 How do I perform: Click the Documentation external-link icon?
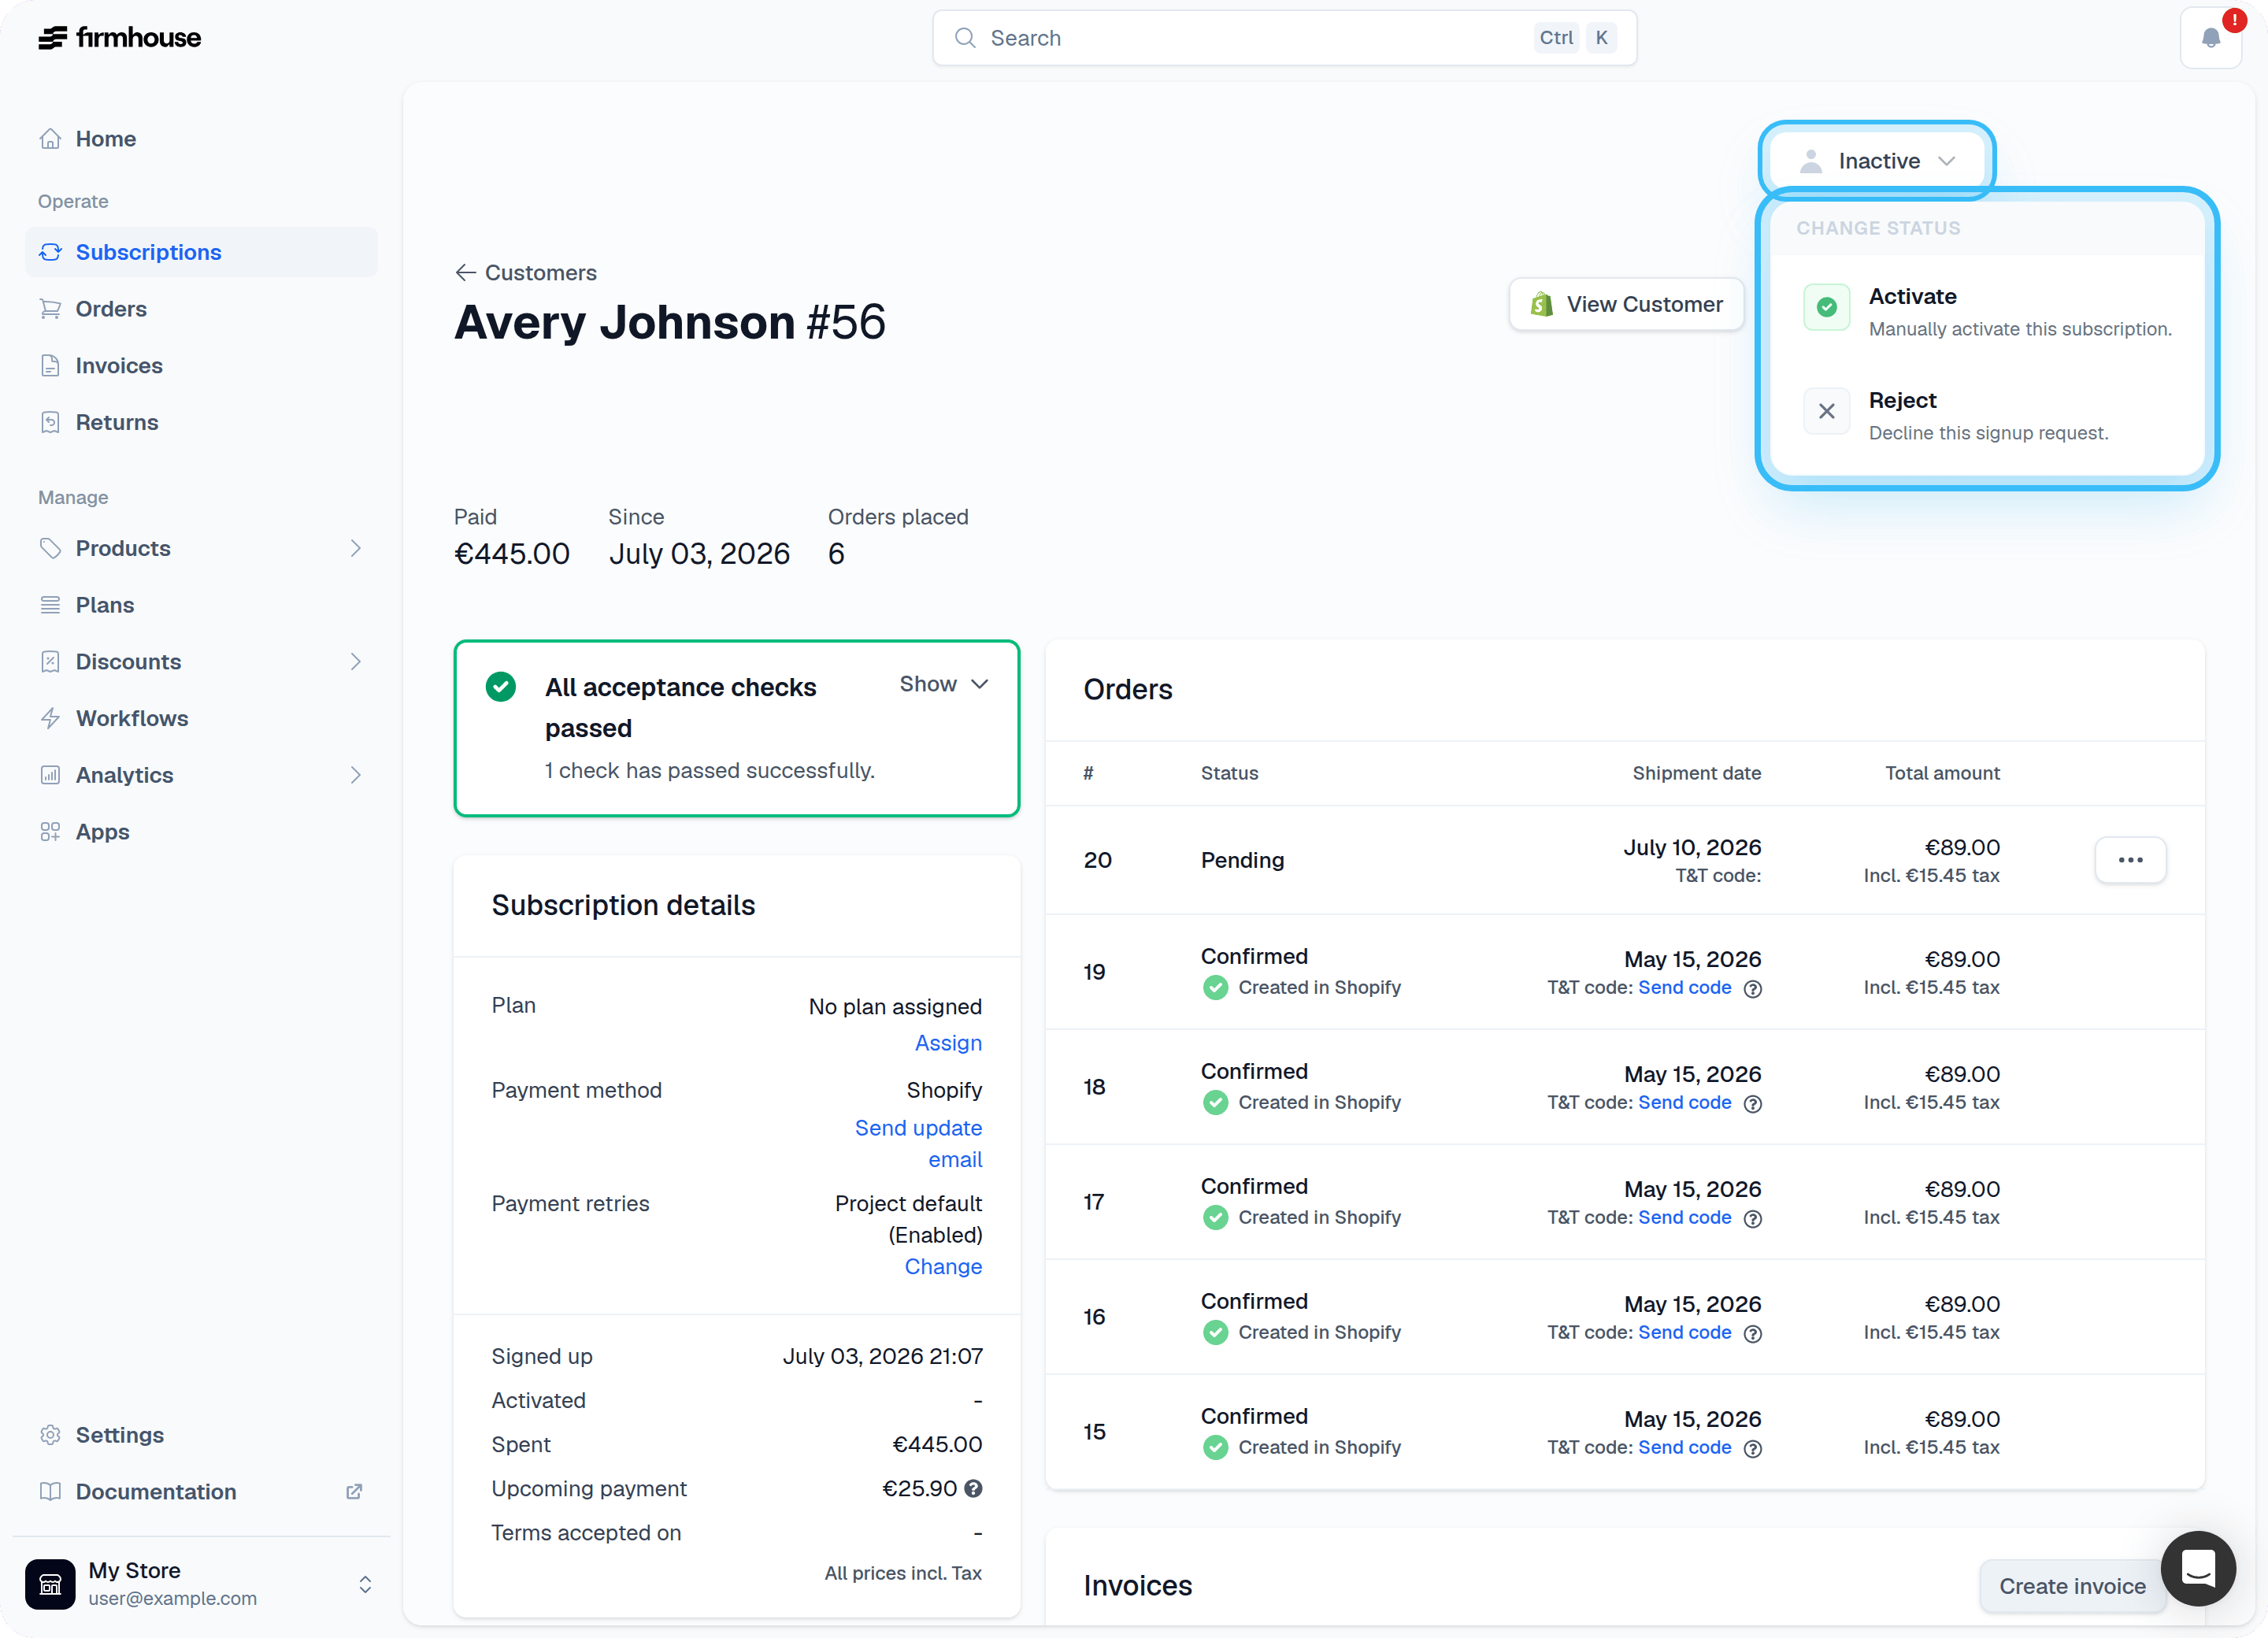coord(354,1491)
